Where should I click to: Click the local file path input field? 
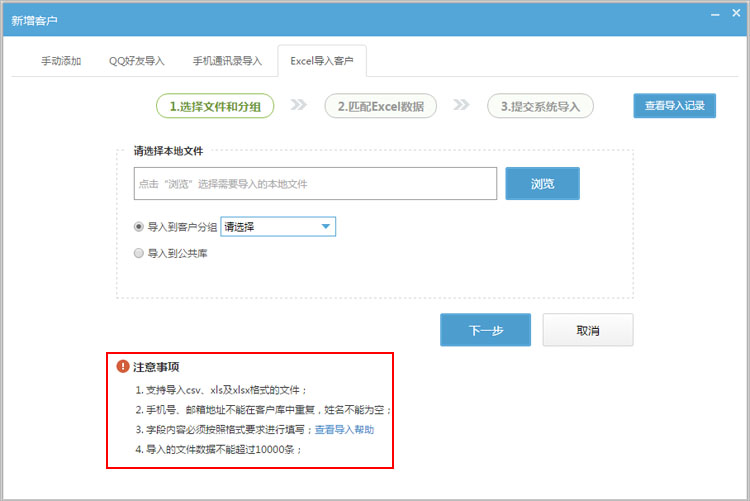[315, 183]
